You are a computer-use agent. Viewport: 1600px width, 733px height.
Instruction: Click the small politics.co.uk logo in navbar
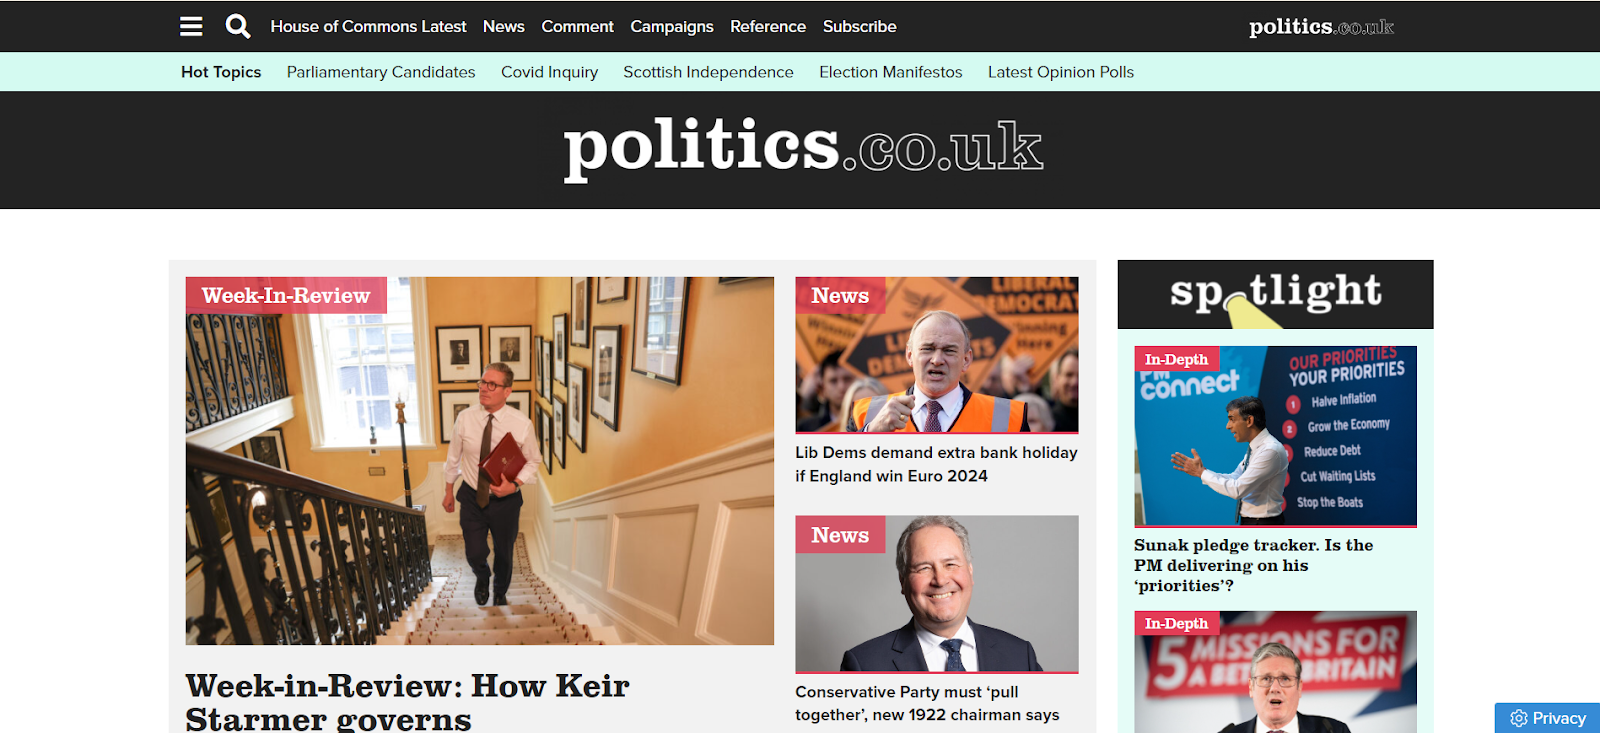coord(1321,27)
